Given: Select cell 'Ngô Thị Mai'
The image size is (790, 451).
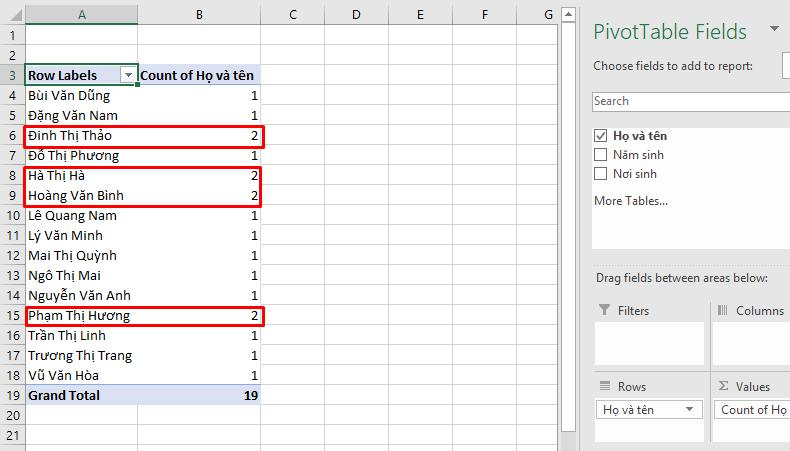Looking at the screenshot, I should (x=82, y=275).
